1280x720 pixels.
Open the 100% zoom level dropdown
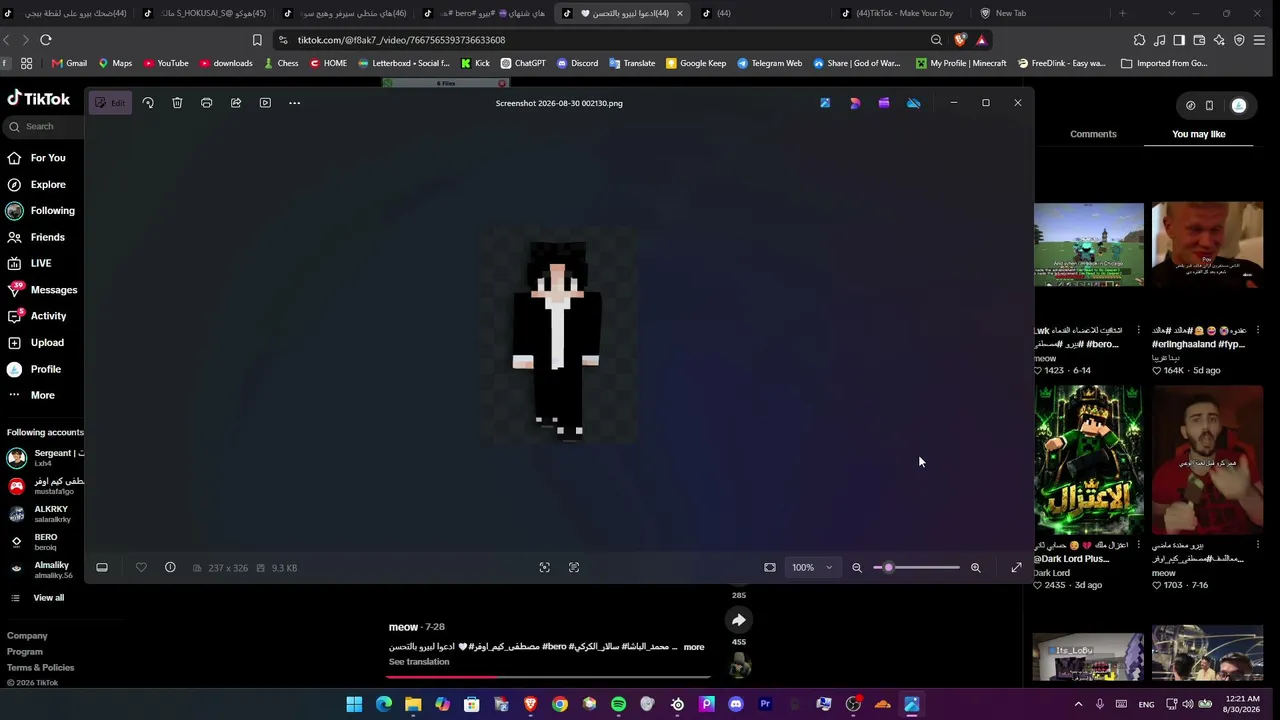pos(812,568)
